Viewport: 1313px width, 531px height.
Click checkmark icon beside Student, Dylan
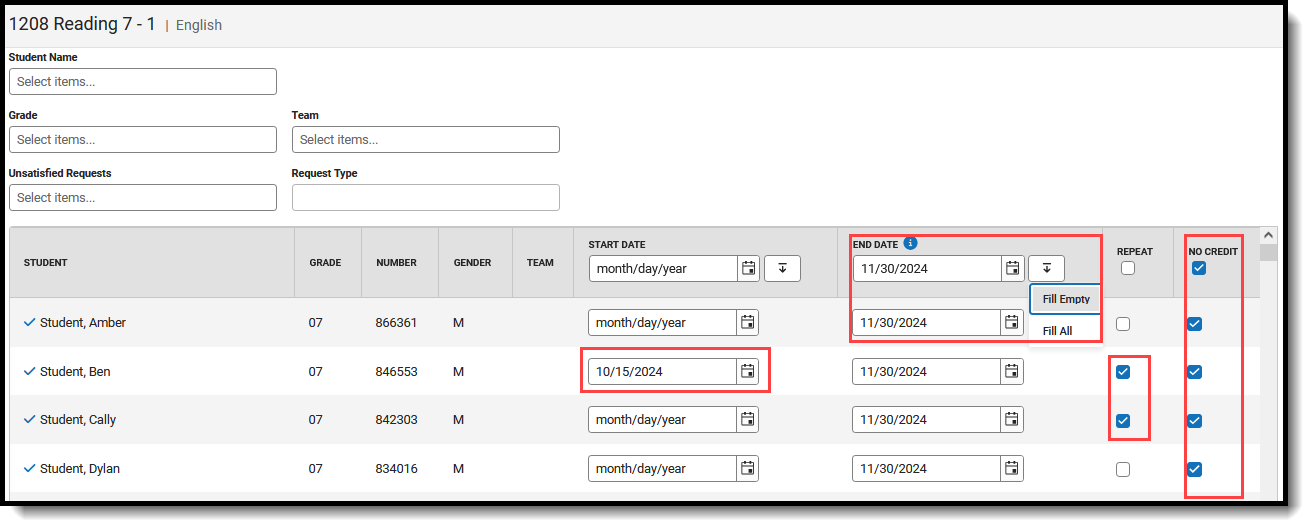29,468
